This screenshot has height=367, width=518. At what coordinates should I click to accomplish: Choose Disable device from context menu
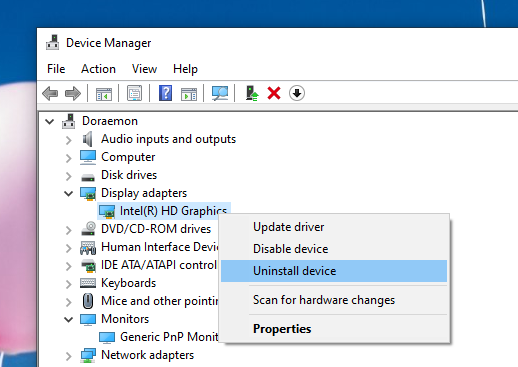click(334, 249)
